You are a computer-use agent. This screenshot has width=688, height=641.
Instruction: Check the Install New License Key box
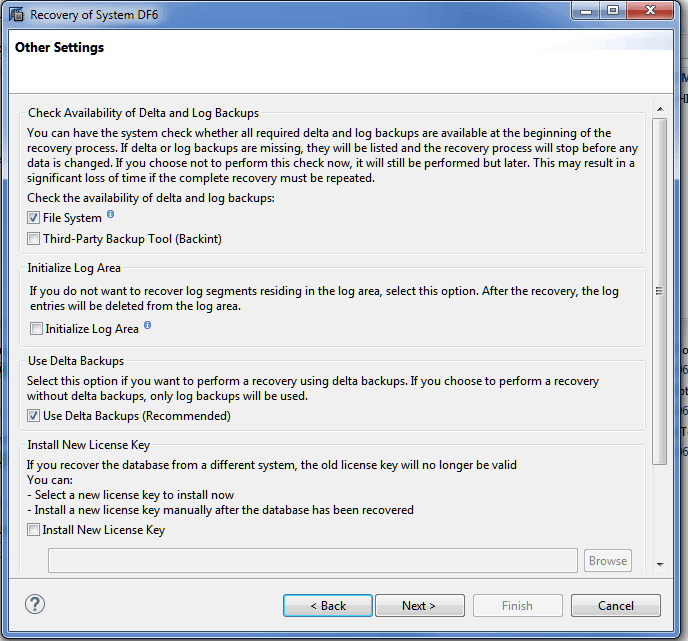tap(34, 530)
